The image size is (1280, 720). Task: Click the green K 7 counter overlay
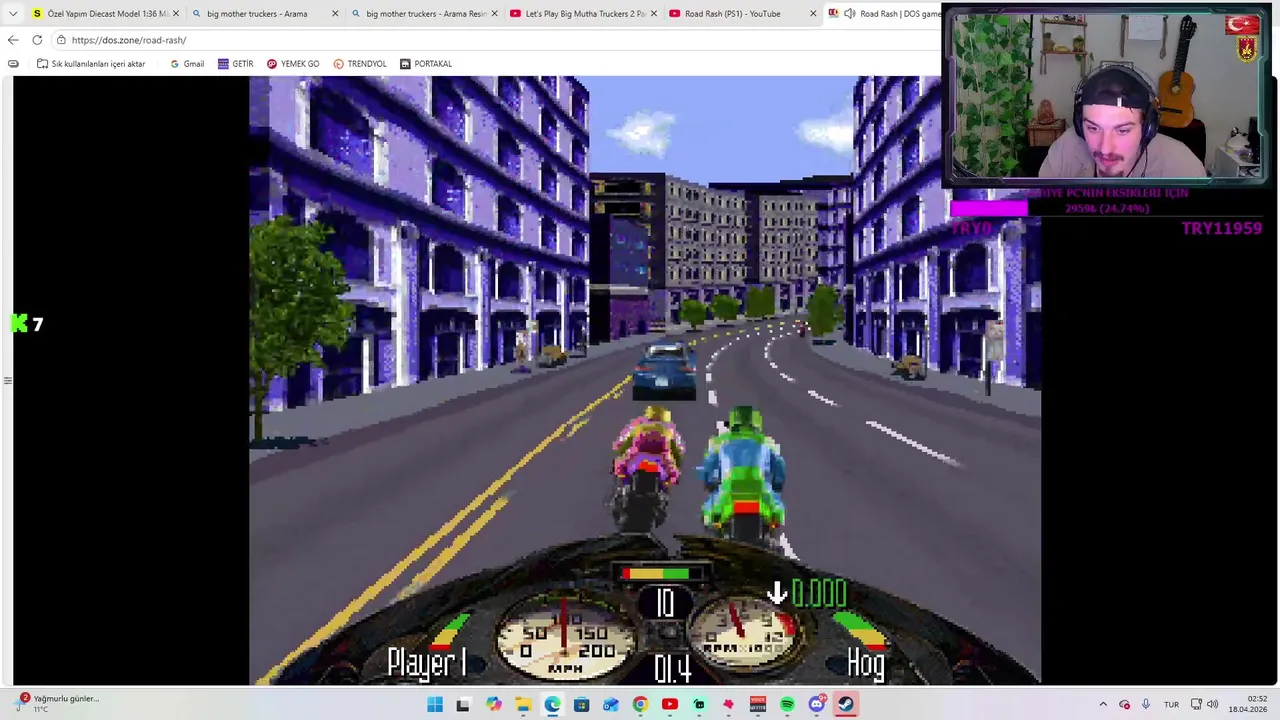point(27,324)
